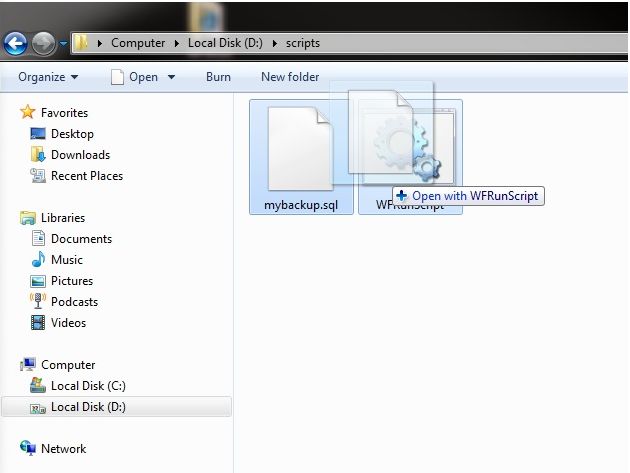
Task: Click the Open toolbar button
Action: point(143,77)
